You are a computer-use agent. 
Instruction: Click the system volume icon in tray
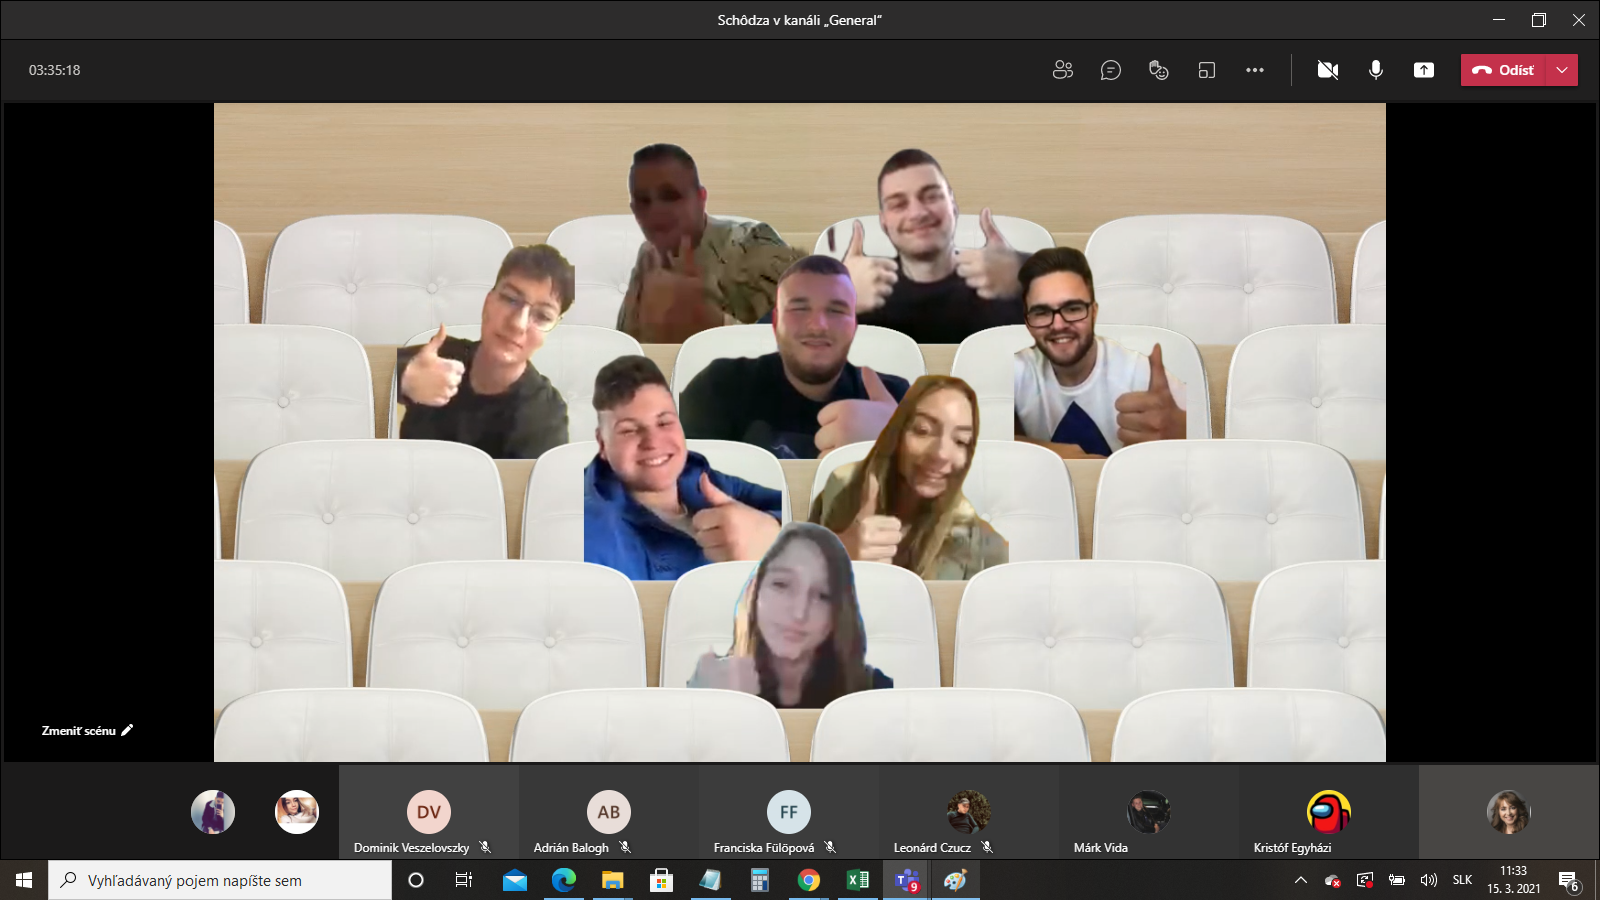click(1428, 880)
